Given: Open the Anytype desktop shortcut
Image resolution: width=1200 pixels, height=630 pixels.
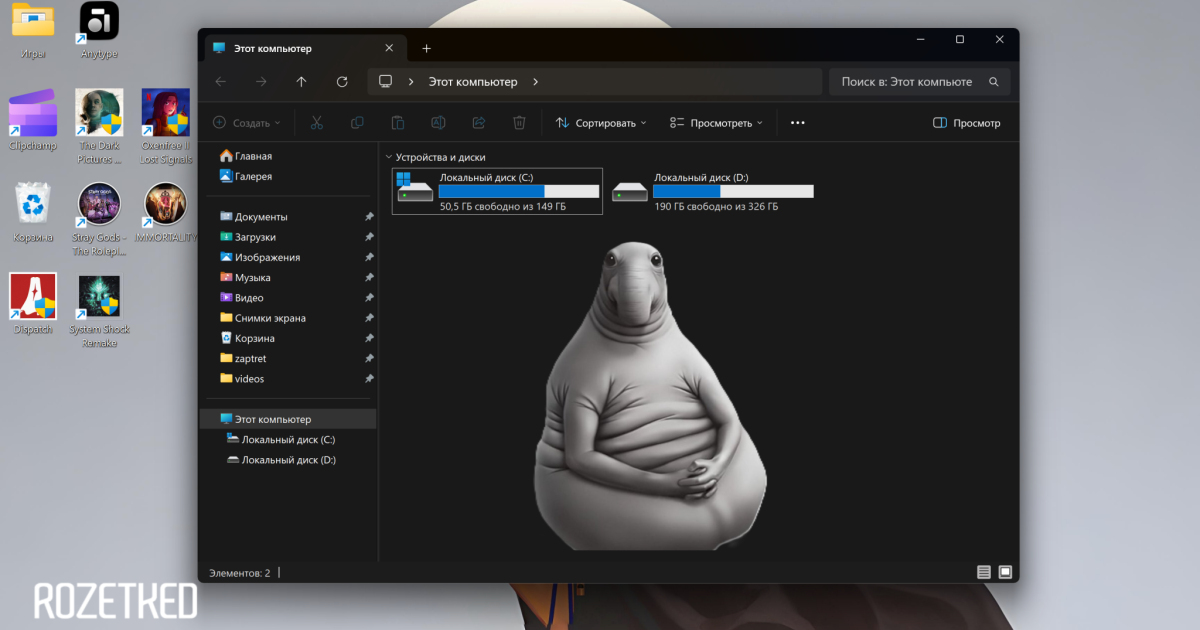Looking at the screenshot, I should (99, 22).
